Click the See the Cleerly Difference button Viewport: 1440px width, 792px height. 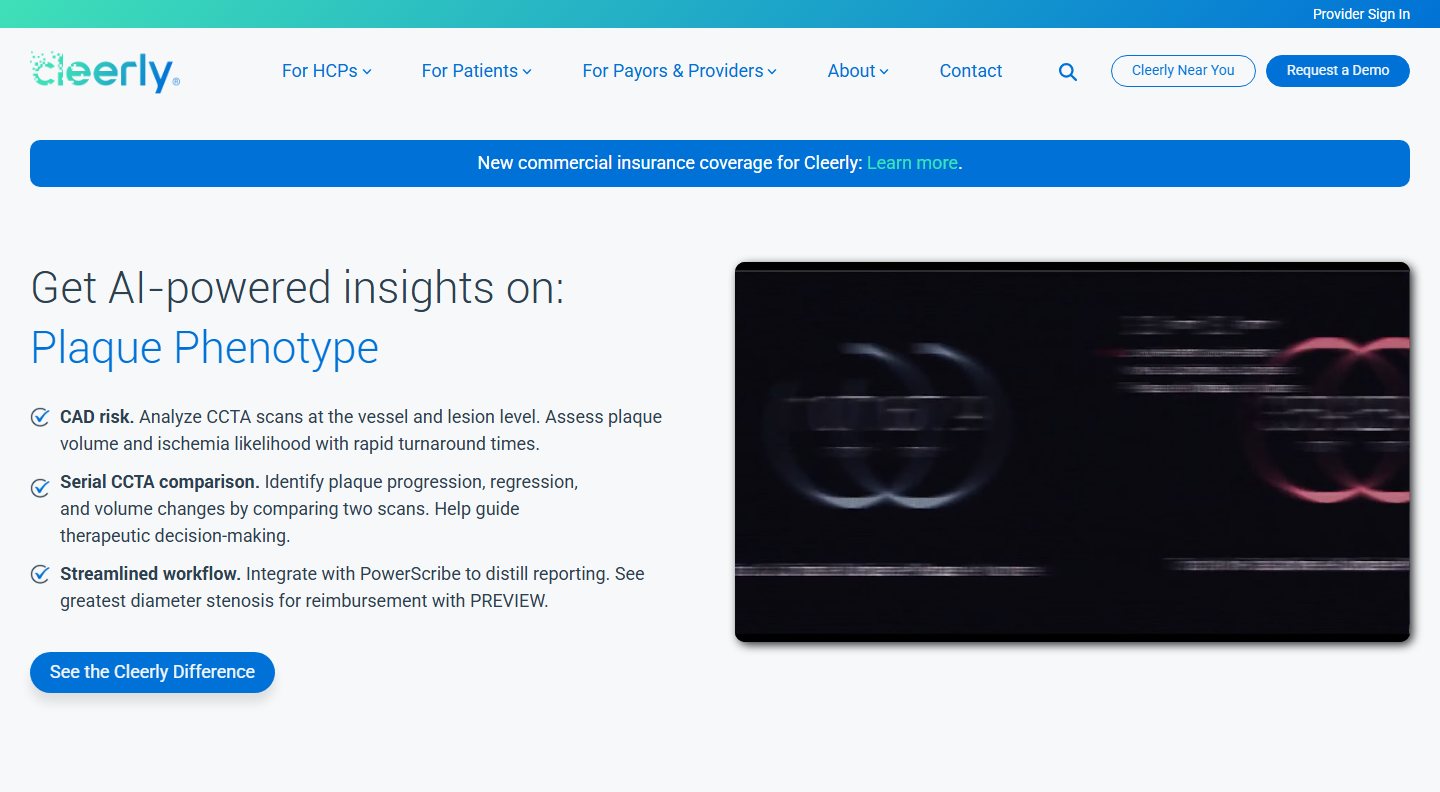[152, 672]
